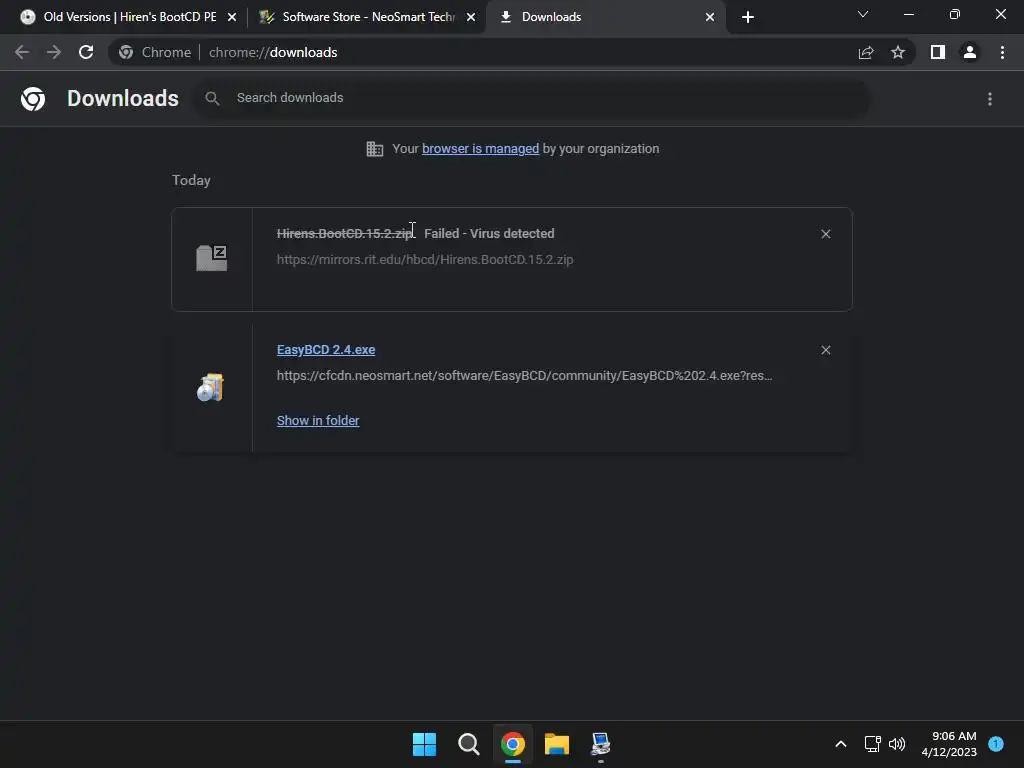The width and height of the screenshot is (1024, 768).
Task: Go forward to next page
Action: (54, 52)
